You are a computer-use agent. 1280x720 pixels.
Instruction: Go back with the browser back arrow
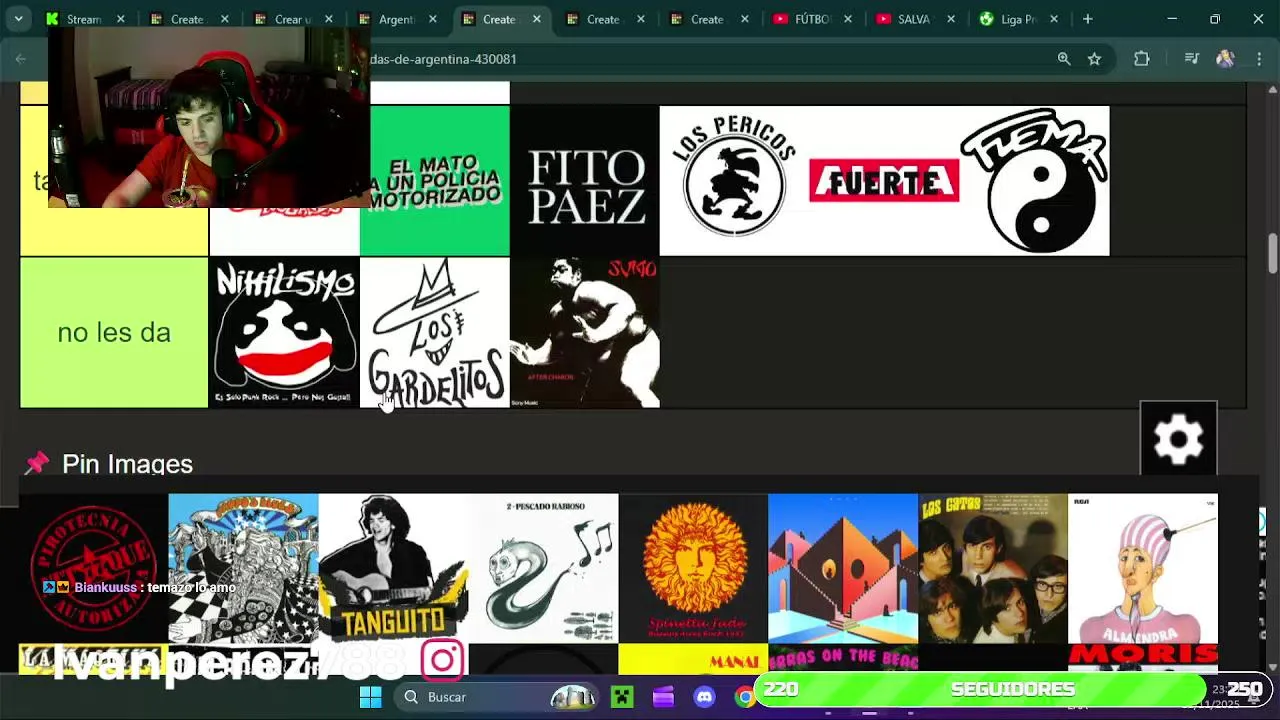[21, 59]
